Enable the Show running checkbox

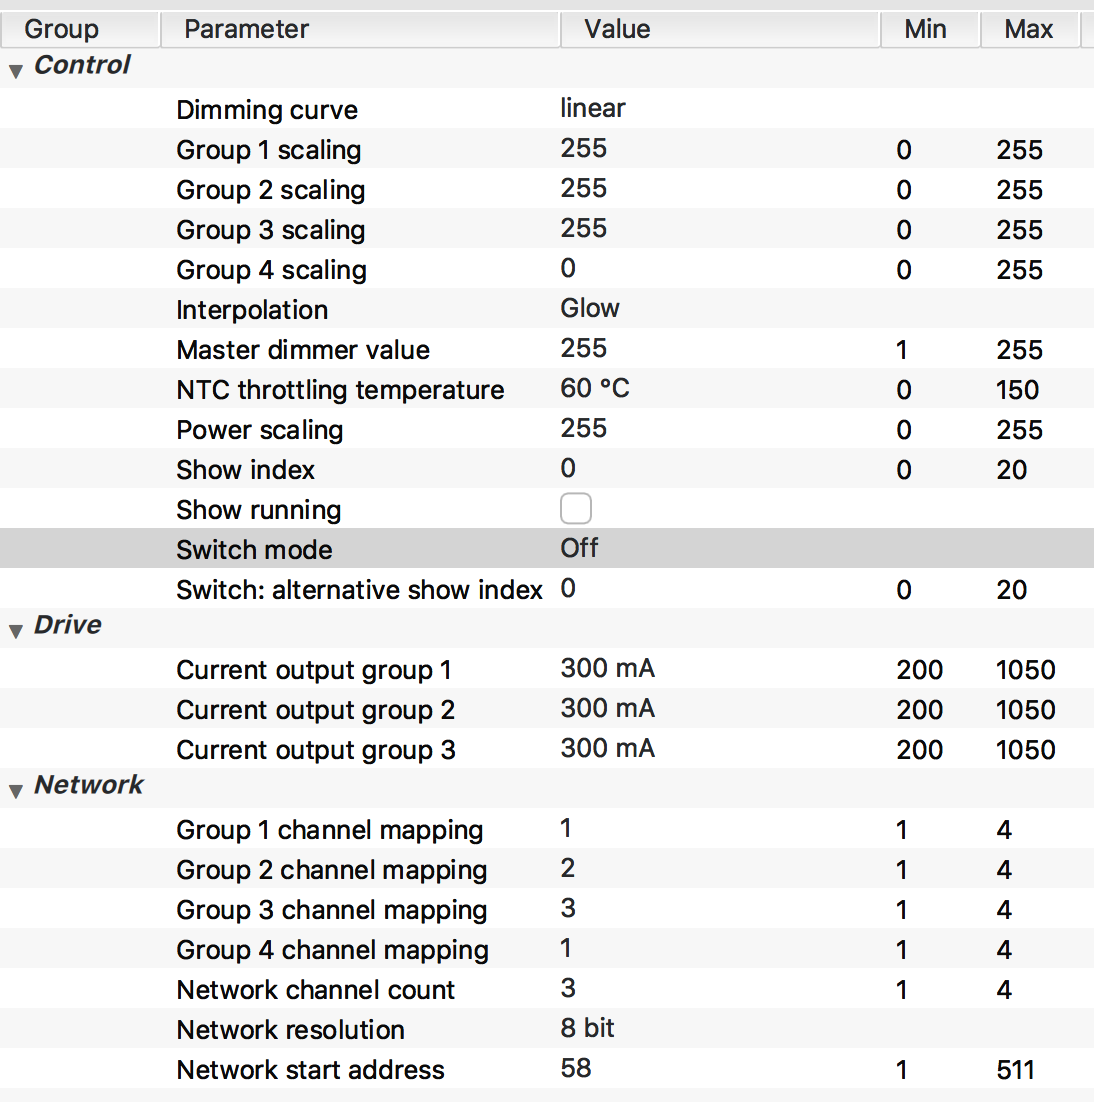(x=576, y=509)
